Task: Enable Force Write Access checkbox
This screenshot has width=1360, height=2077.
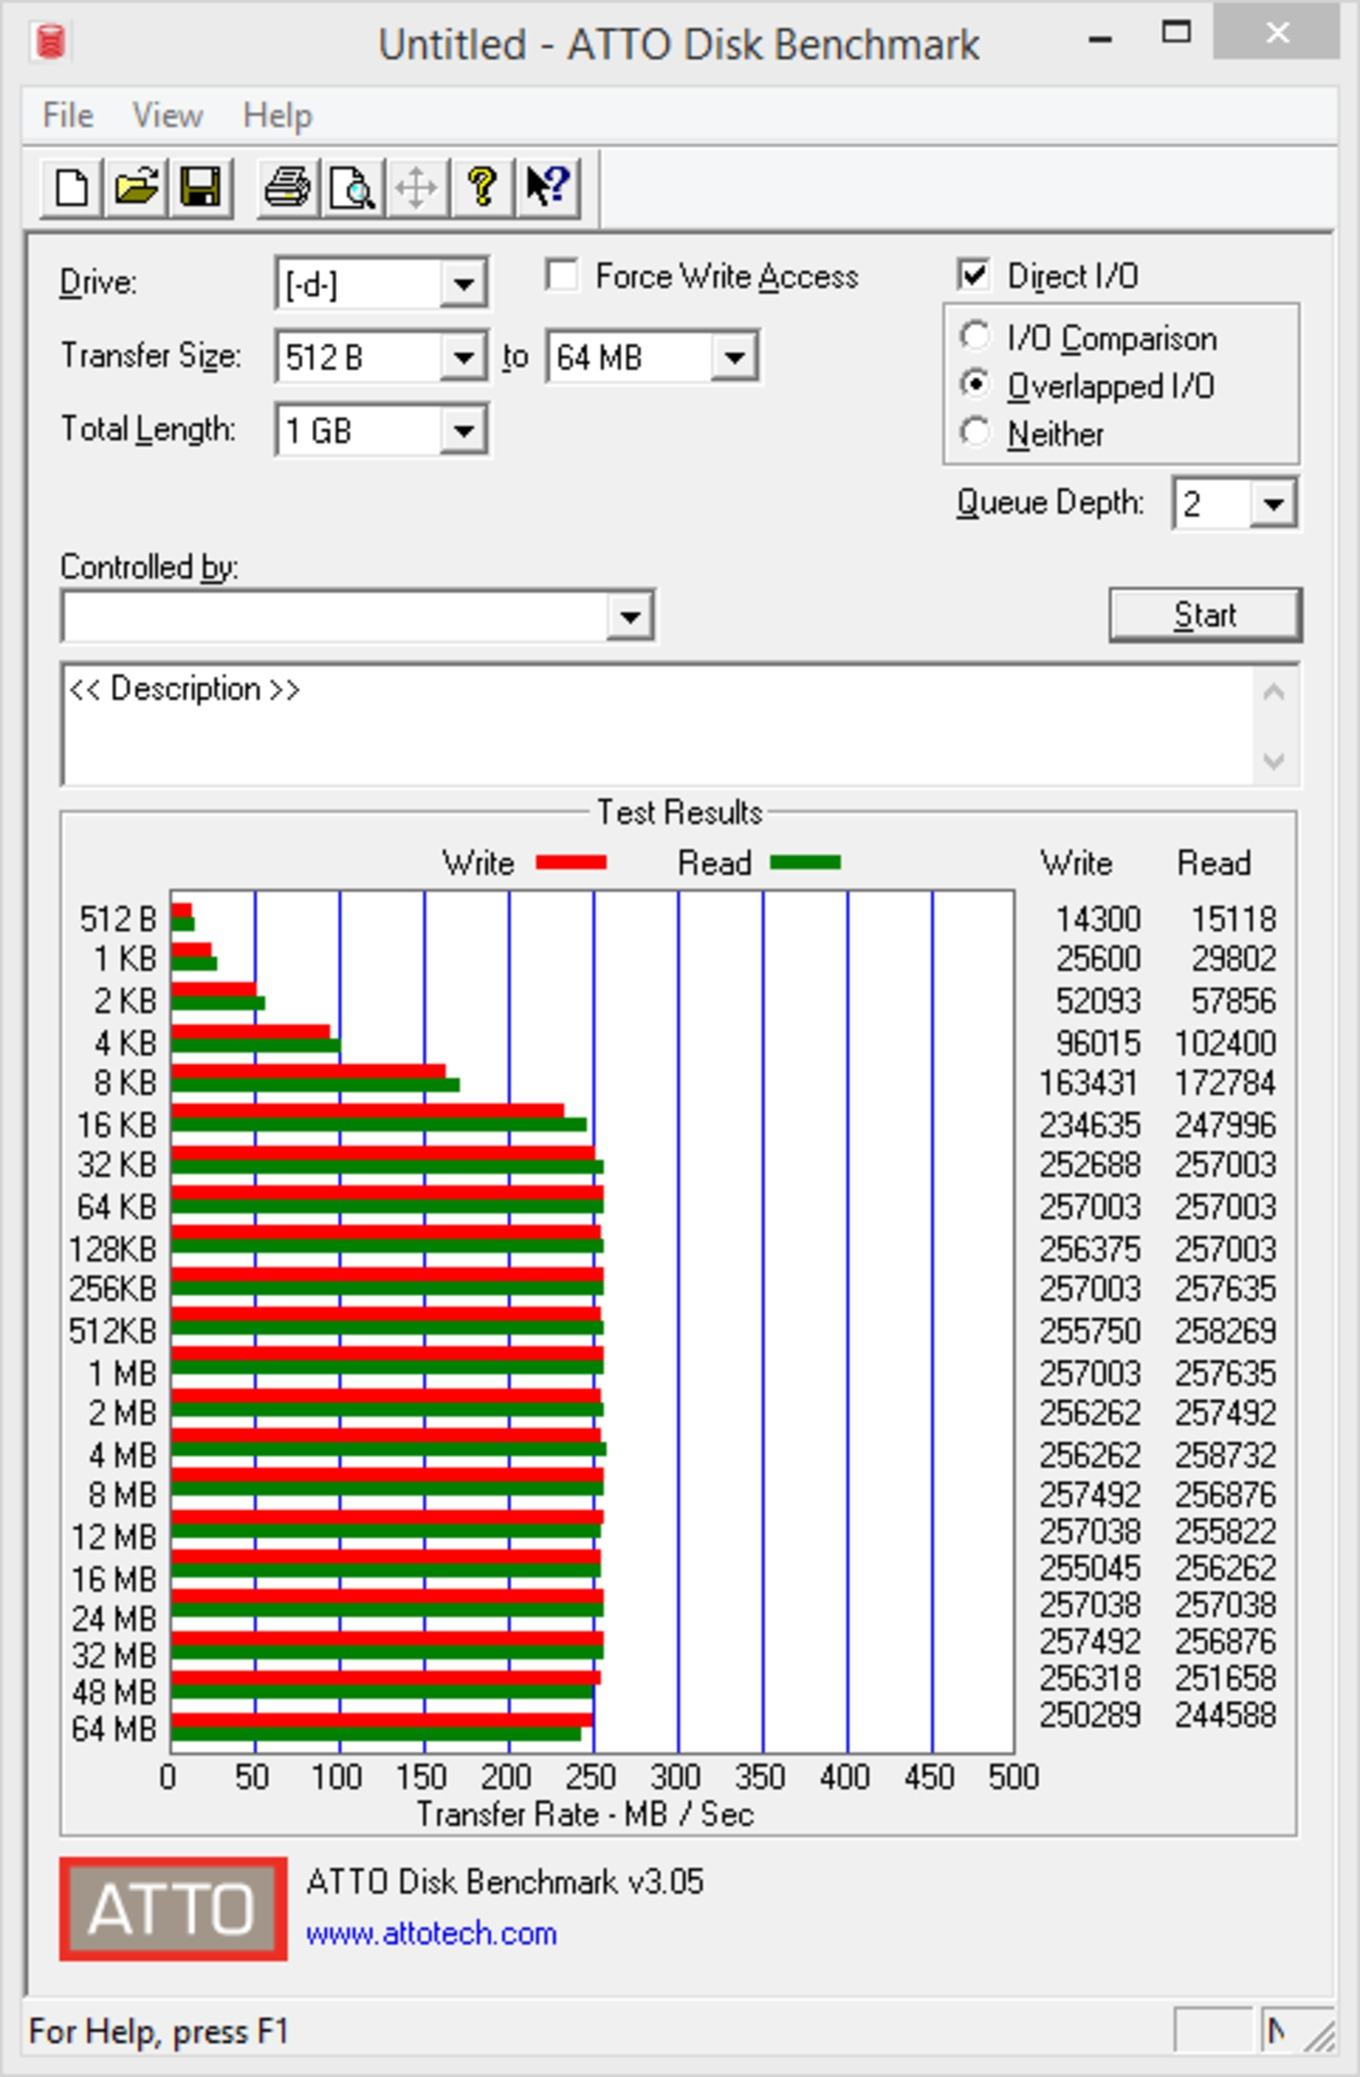Action: 562,275
